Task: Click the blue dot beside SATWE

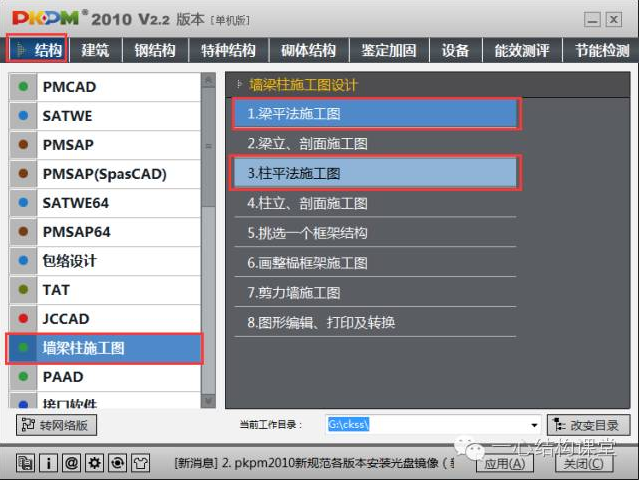Action: pyautogui.click(x=23, y=116)
